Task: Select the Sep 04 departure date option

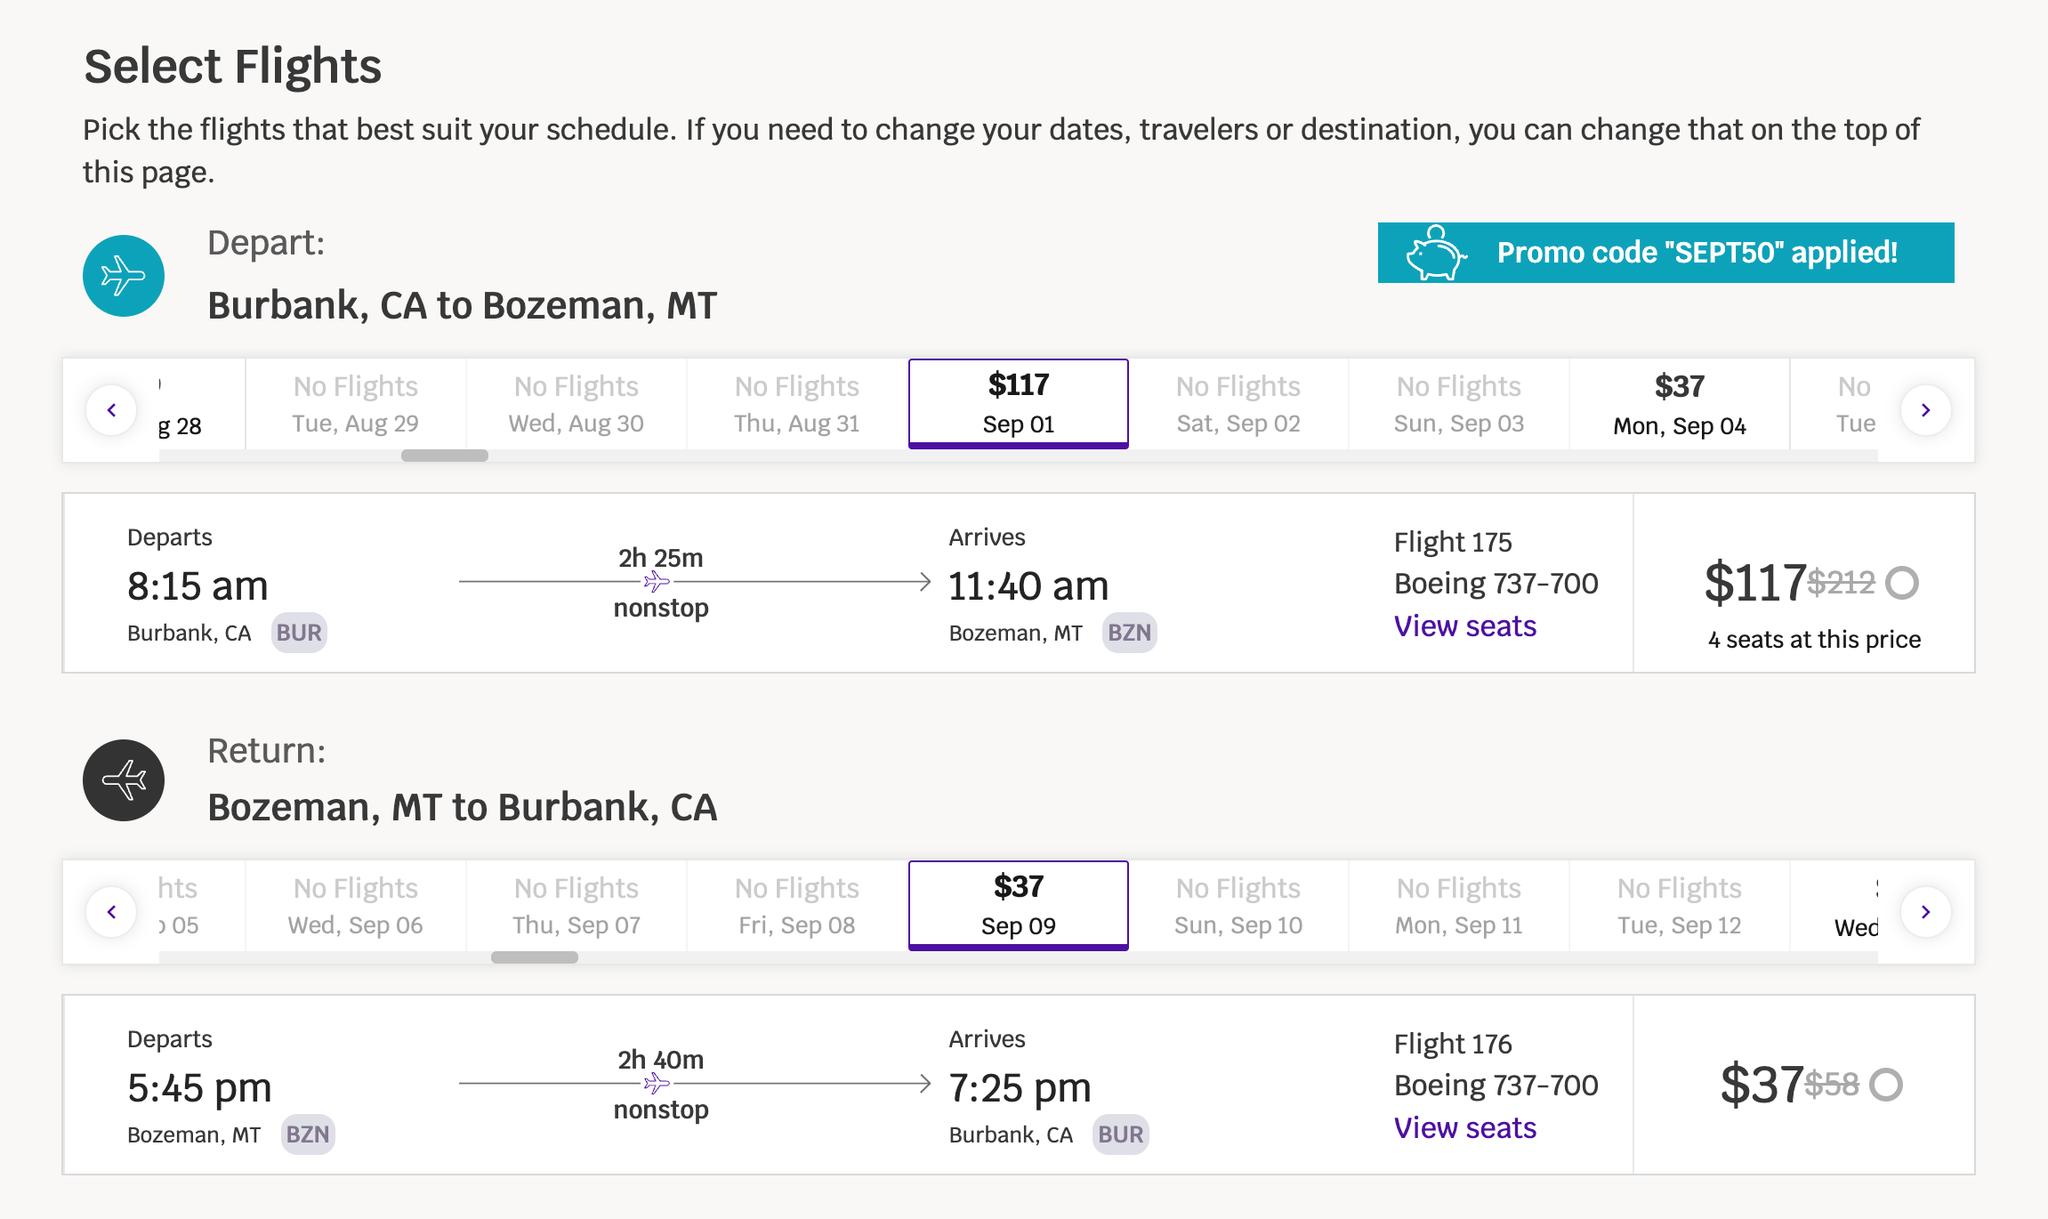Action: coord(1679,403)
